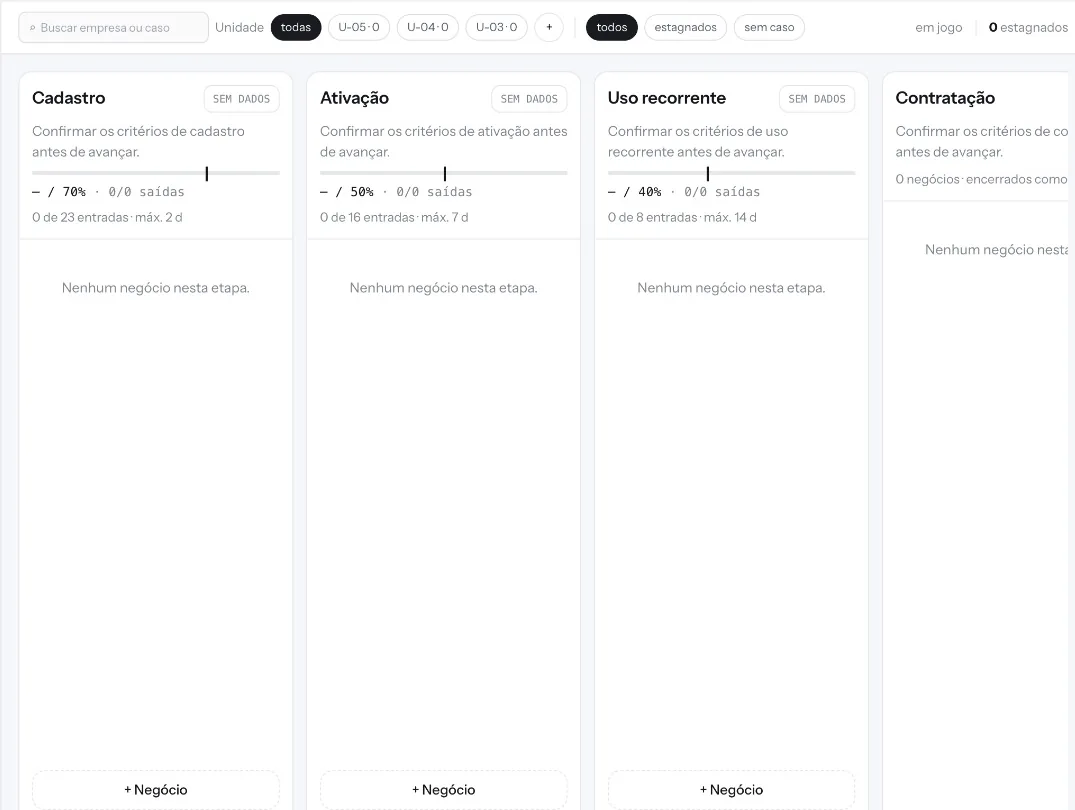Click the Ativação 50% threshold bar
This screenshot has height=810, width=1075.
point(444,174)
